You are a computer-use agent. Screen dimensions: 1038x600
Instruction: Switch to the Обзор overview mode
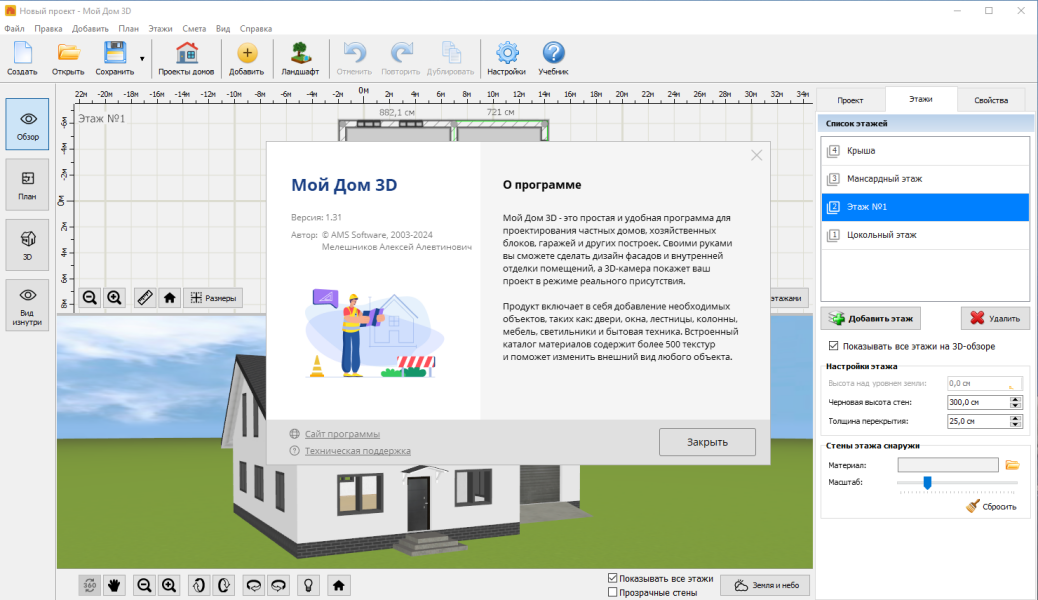tap(27, 125)
